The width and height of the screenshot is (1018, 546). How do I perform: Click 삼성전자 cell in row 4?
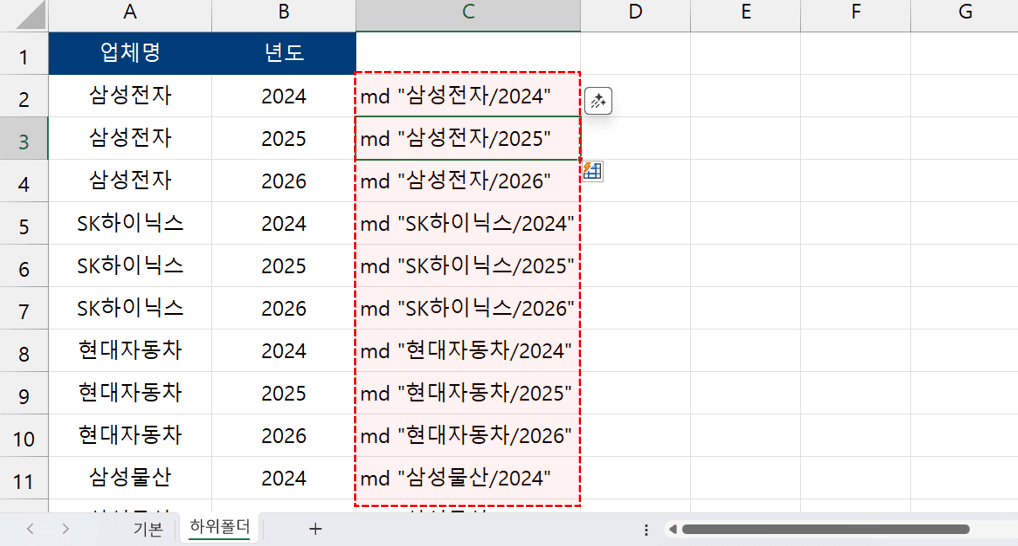130,180
